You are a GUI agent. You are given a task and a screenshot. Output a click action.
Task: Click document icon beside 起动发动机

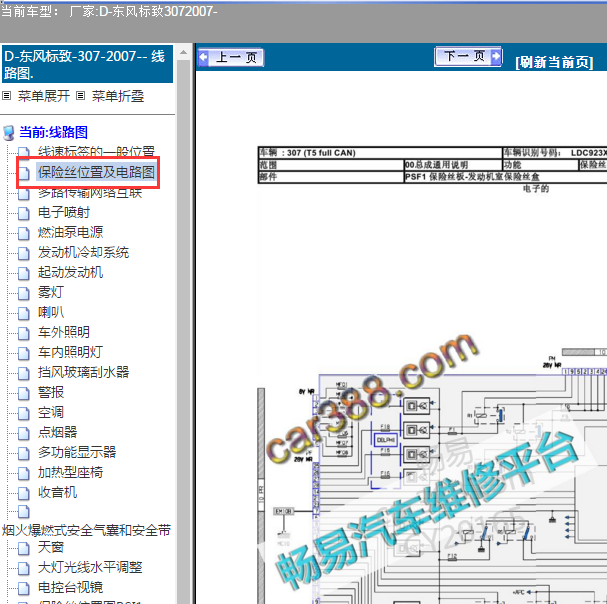click(x=24, y=273)
